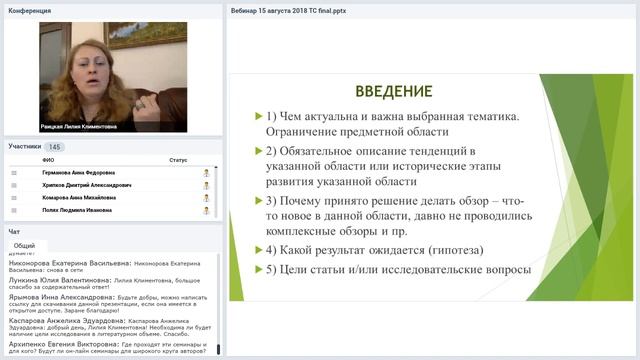Screen dimensions: 640x360
Task: Click the status icon for Полях Людмила Ивановна
Action: (206, 211)
